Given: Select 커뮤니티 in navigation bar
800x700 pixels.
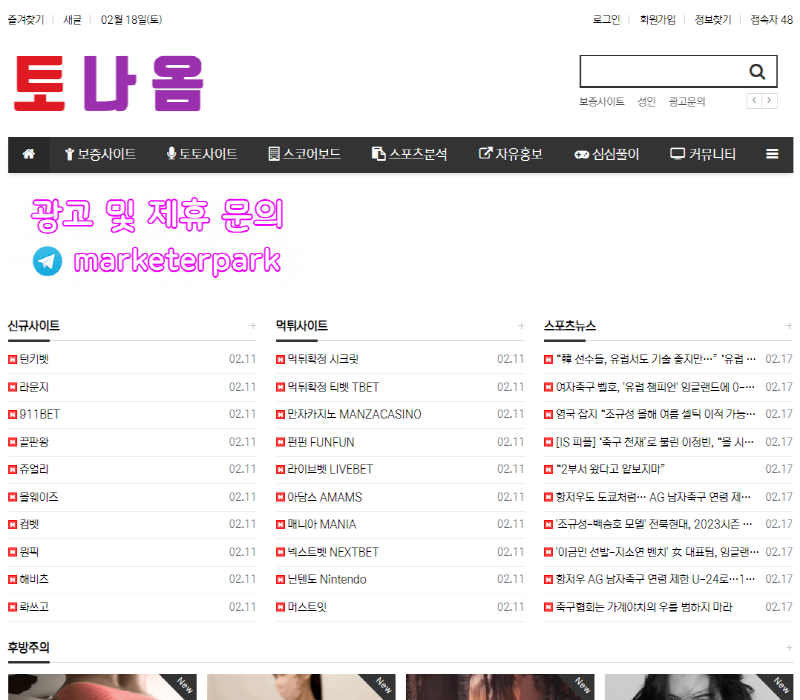Looking at the screenshot, I should tap(703, 154).
